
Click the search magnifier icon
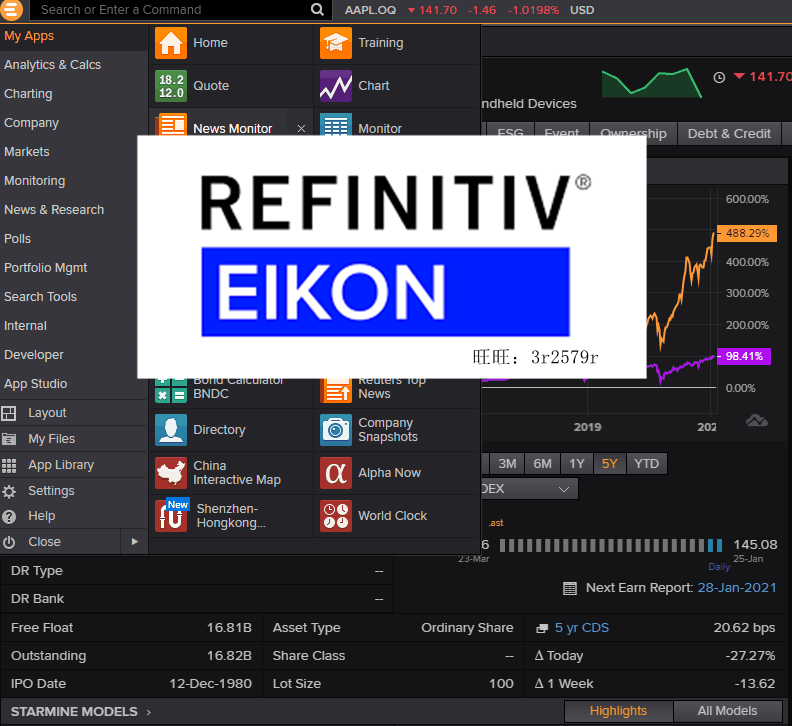point(317,10)
